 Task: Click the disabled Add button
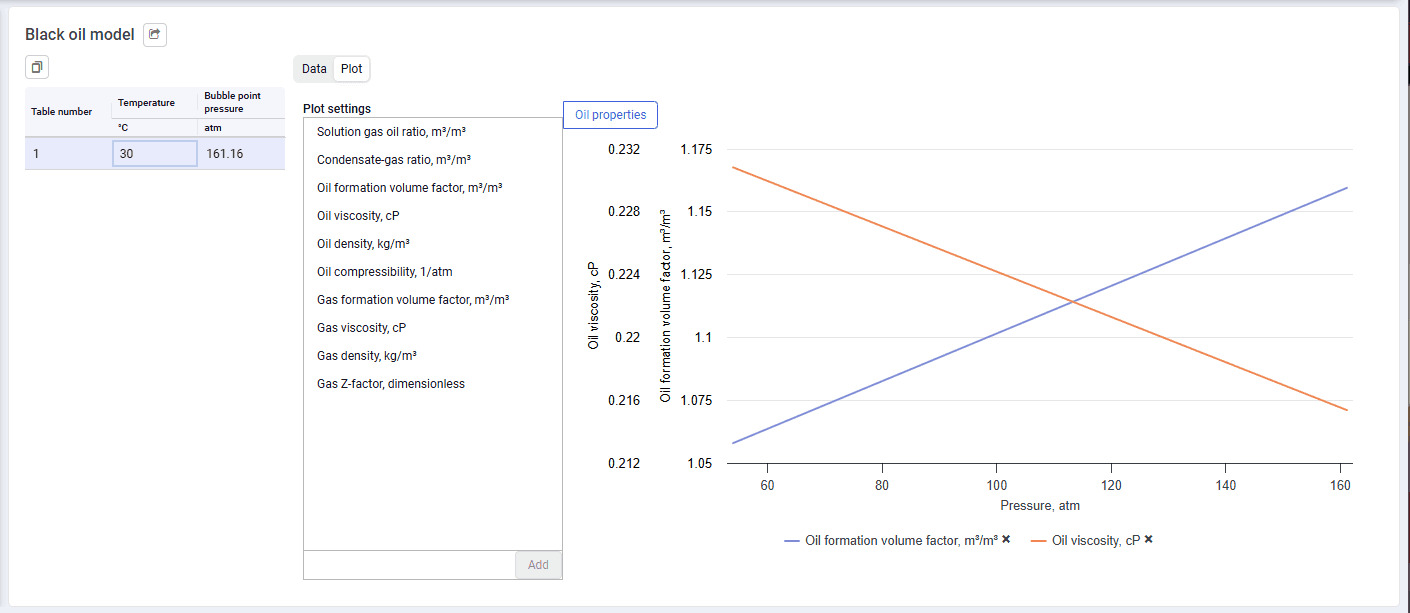coord(538,564)
